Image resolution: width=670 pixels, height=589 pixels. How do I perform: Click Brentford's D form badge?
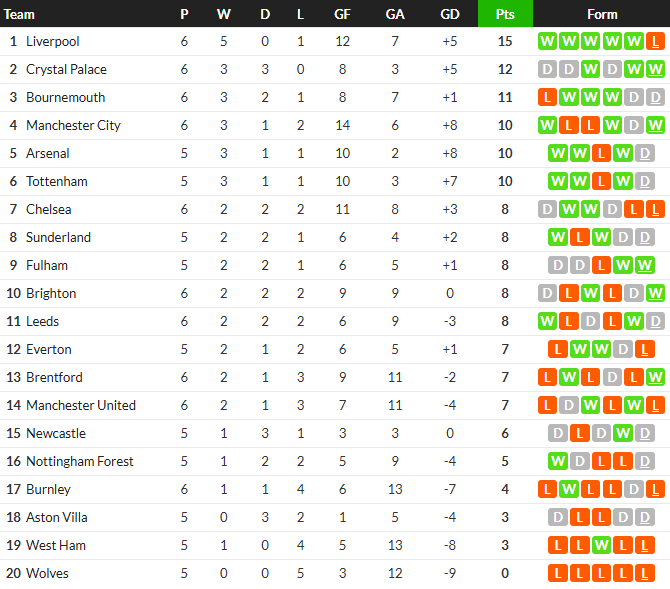tap(612, 378)
